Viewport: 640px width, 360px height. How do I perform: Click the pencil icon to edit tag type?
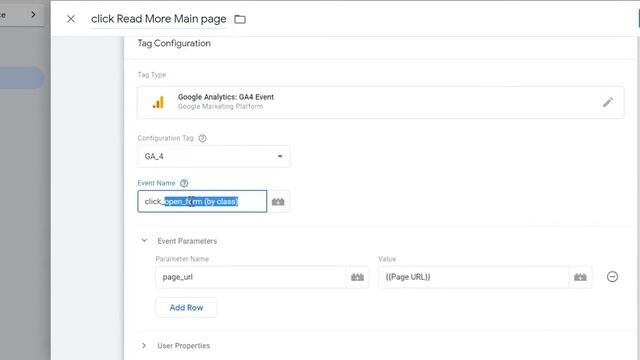pos(608,102)
